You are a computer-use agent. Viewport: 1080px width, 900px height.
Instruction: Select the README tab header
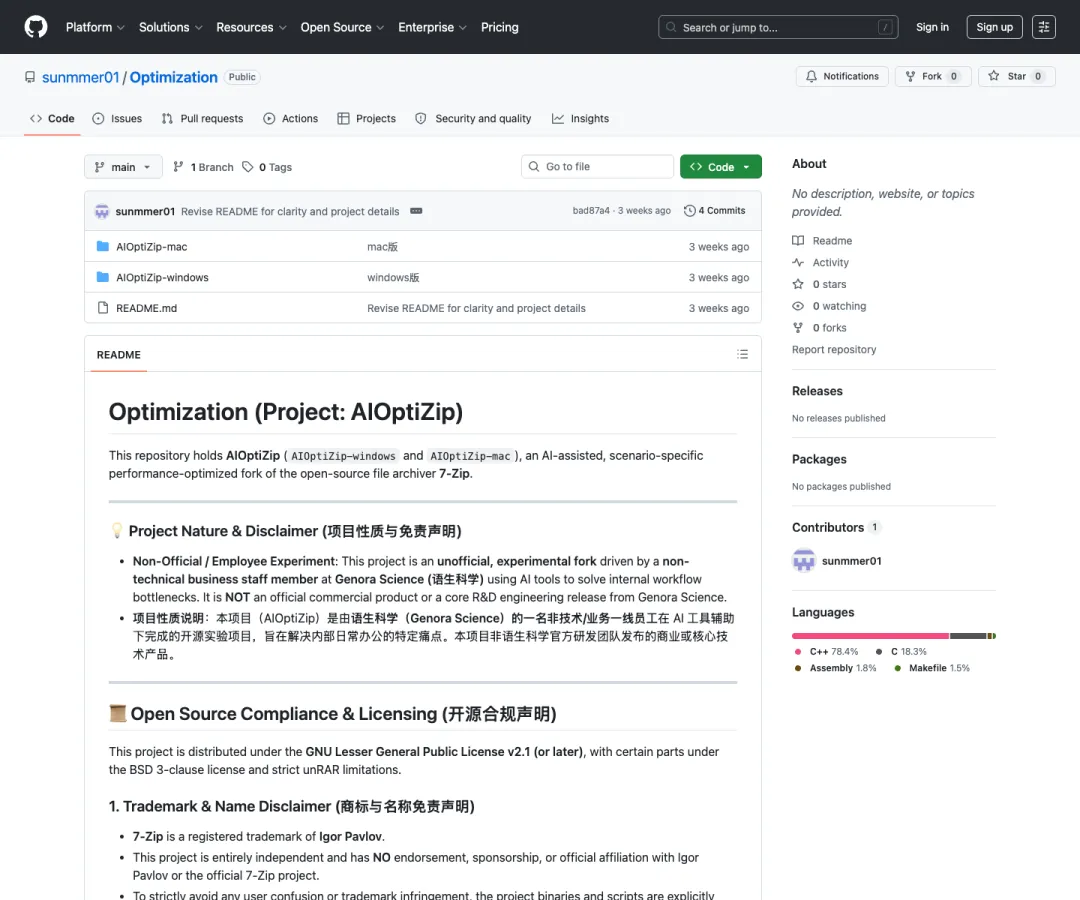pyautogui.click(x=118, y=355)
